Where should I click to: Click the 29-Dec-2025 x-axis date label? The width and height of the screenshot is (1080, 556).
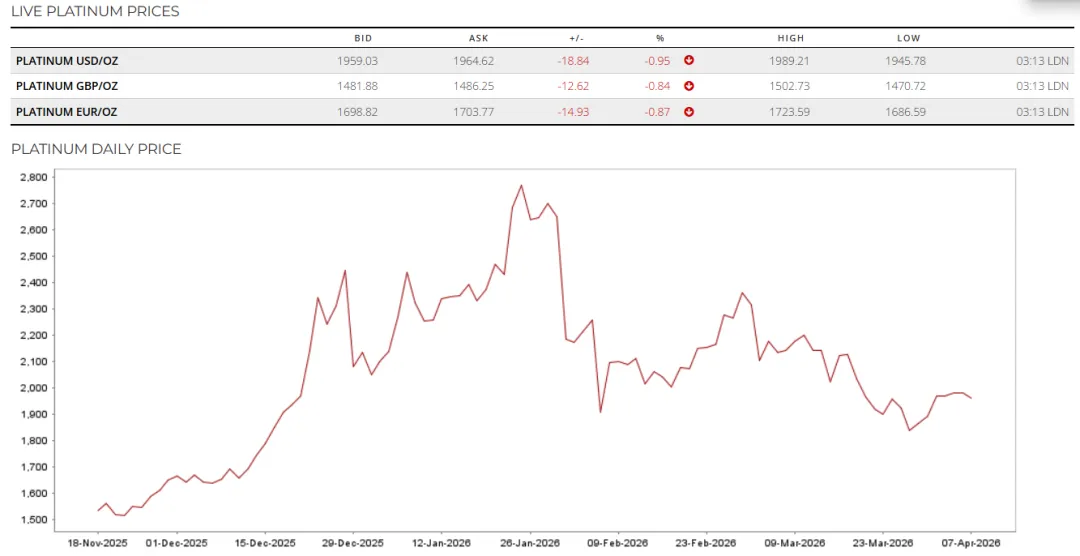pyautogui.click(x=353, y=543)
